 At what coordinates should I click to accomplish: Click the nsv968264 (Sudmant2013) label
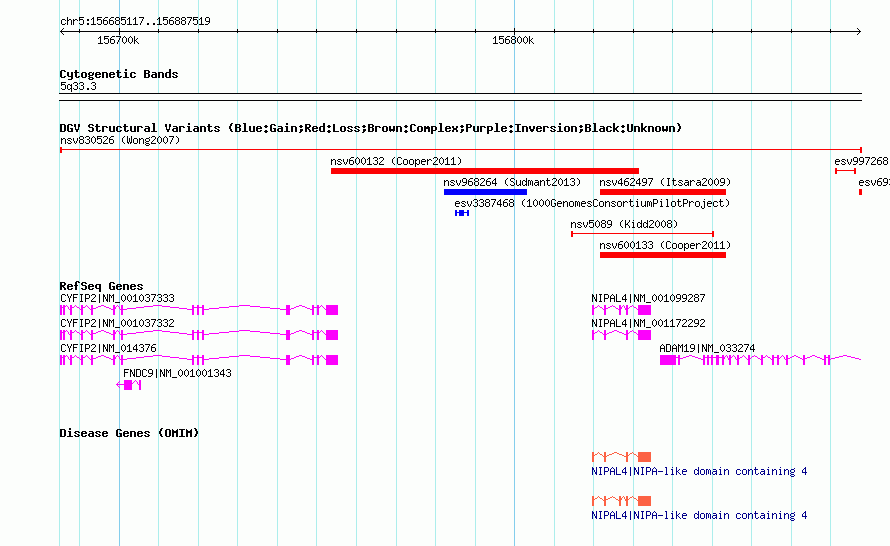[x=512, y=182]
